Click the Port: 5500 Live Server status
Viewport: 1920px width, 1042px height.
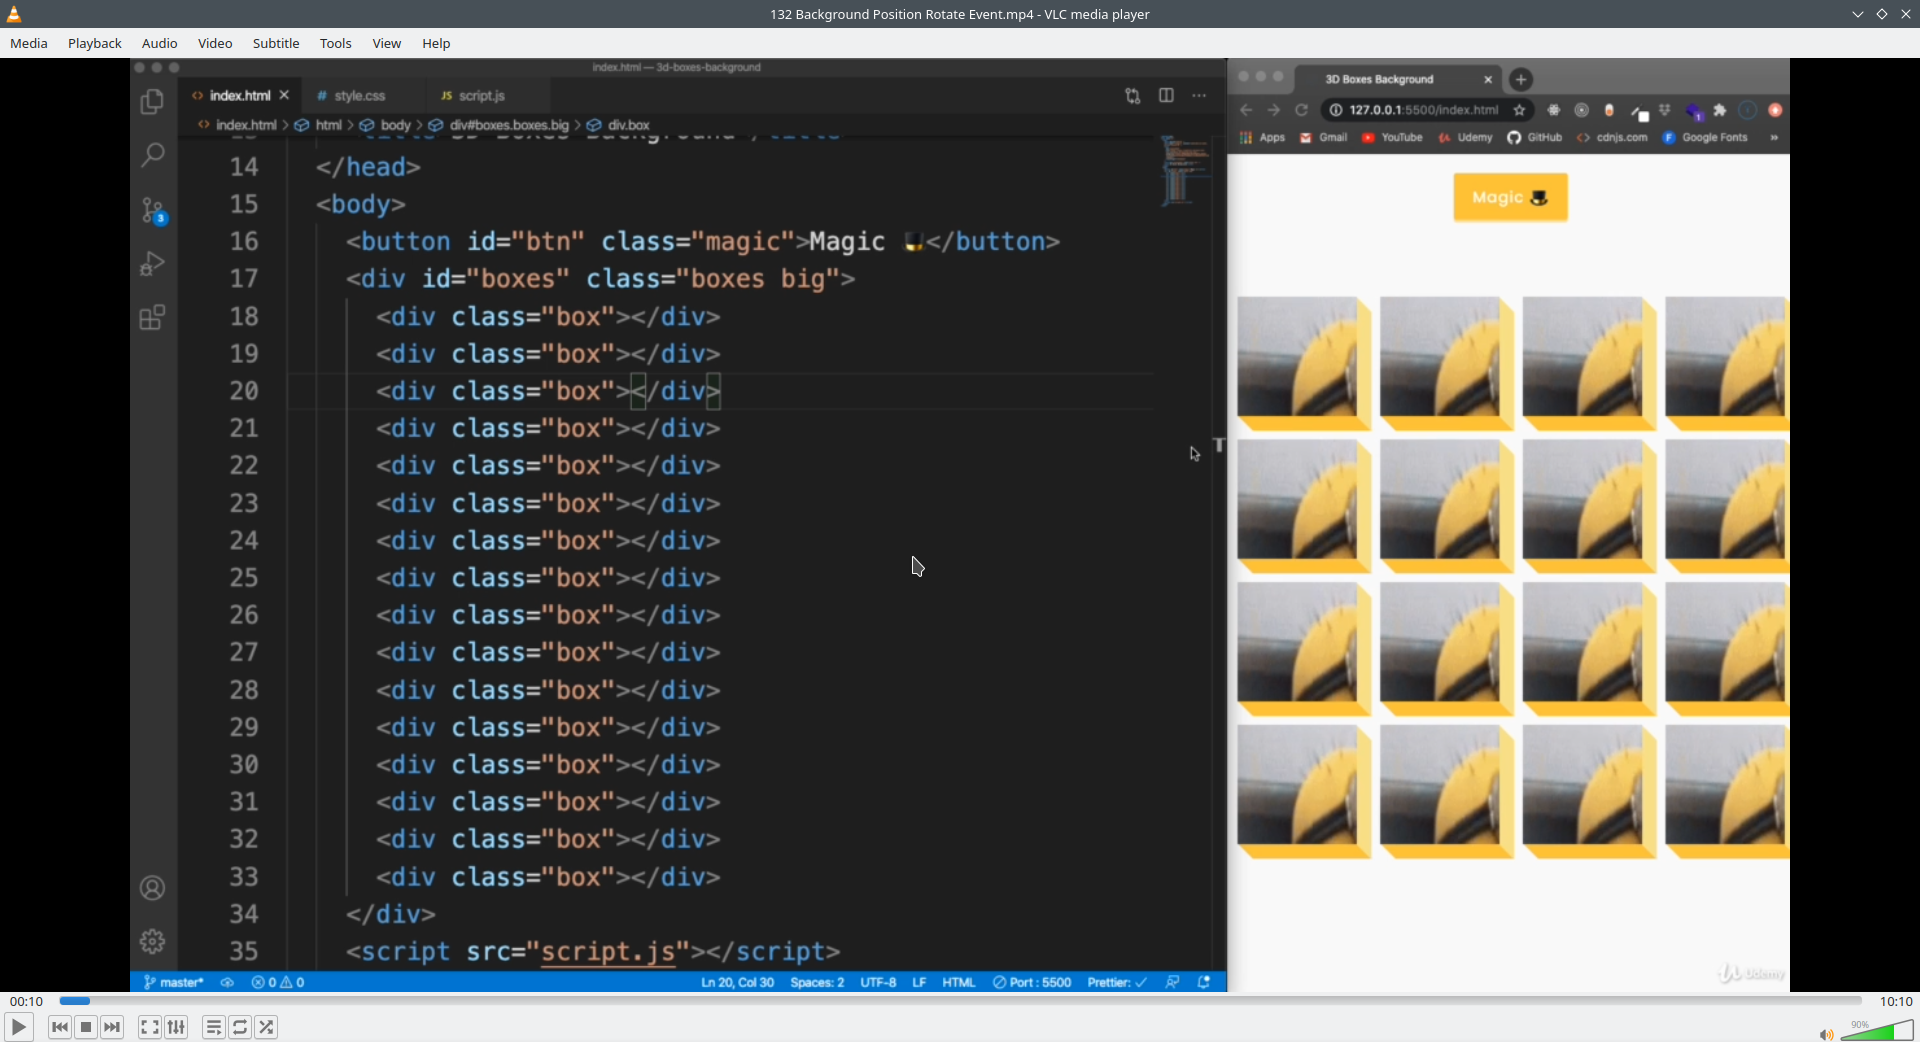click(x=1032, y=982)
